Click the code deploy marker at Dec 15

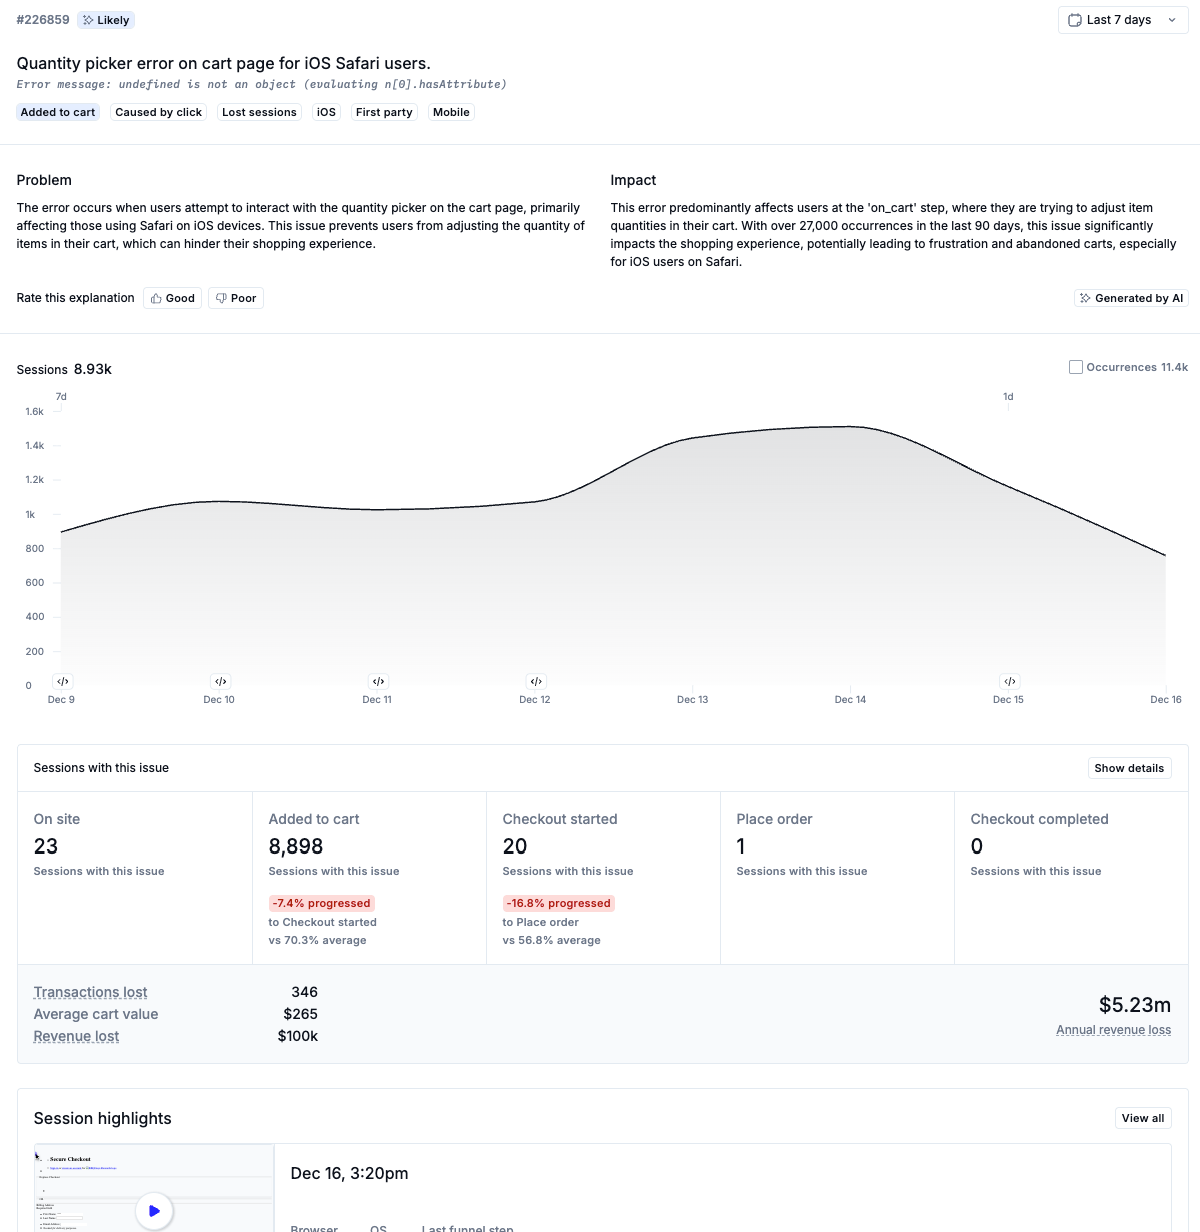1010,681
